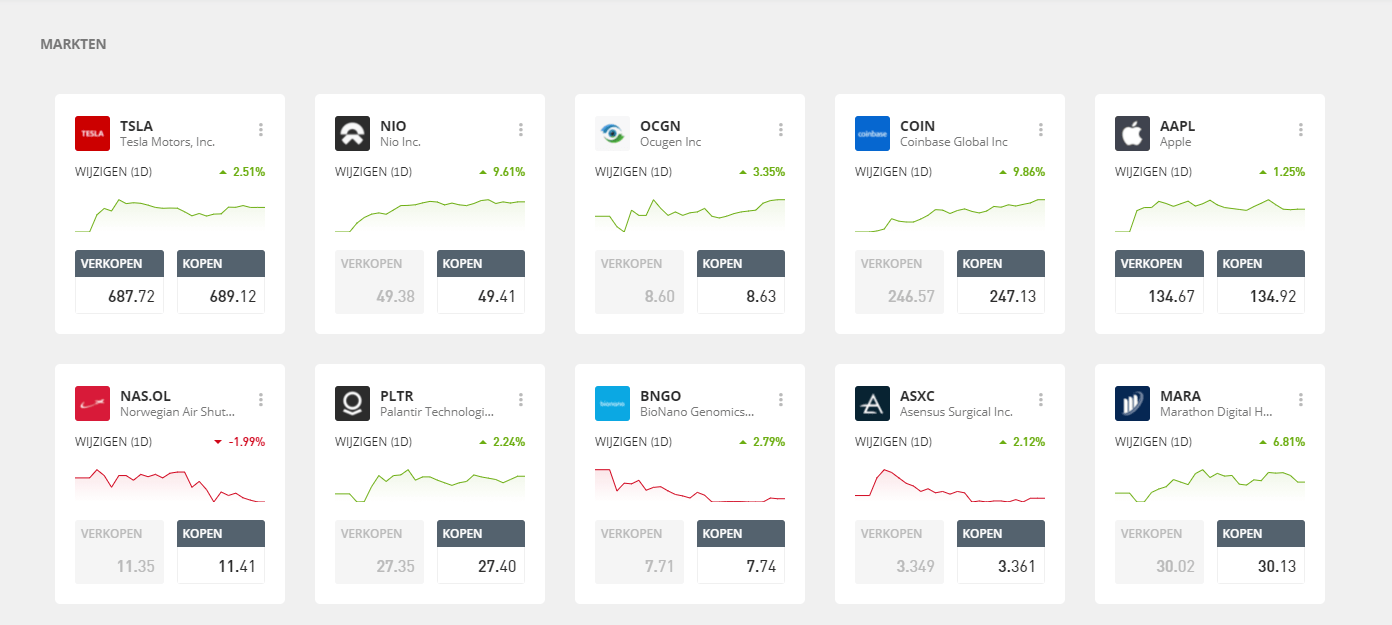
Task: Open the Coinbase Global Inc name link
Action: coord(954,142)
